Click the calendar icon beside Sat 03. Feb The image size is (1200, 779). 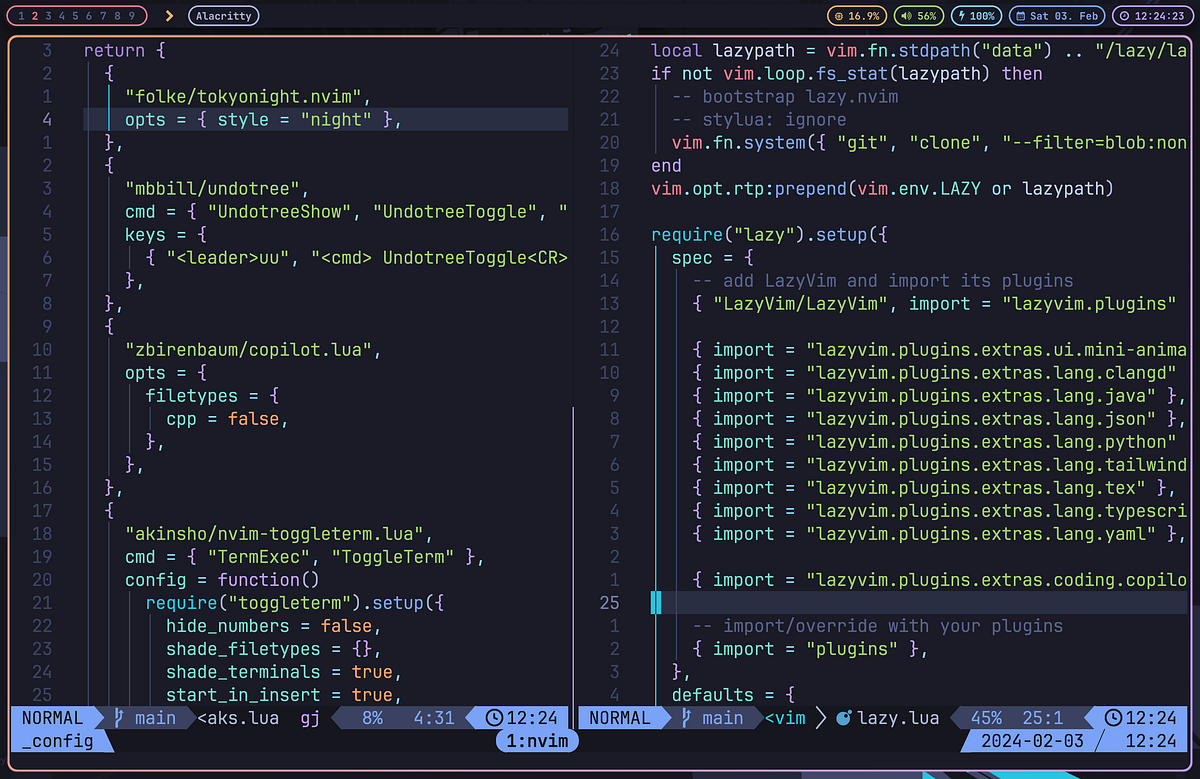(1021, 15)
